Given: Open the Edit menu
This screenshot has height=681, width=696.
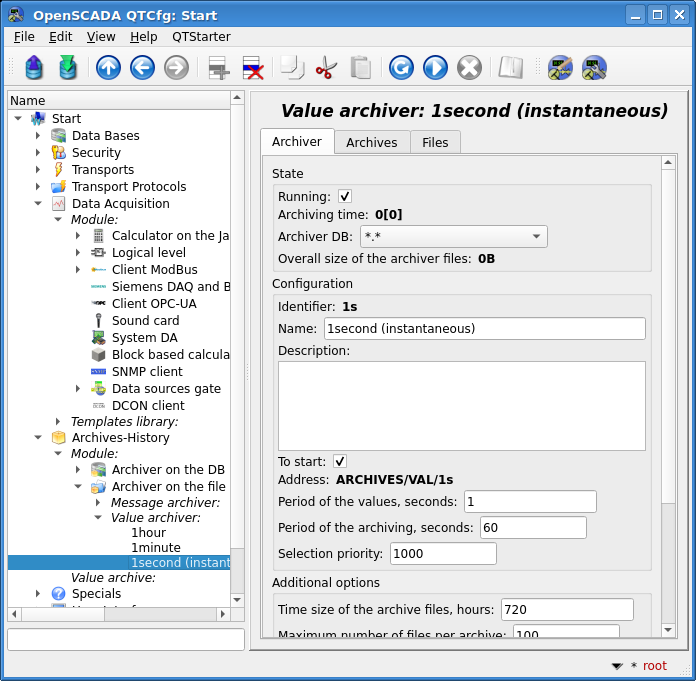Looking at the screenshot, I should (x=60, y=36).
